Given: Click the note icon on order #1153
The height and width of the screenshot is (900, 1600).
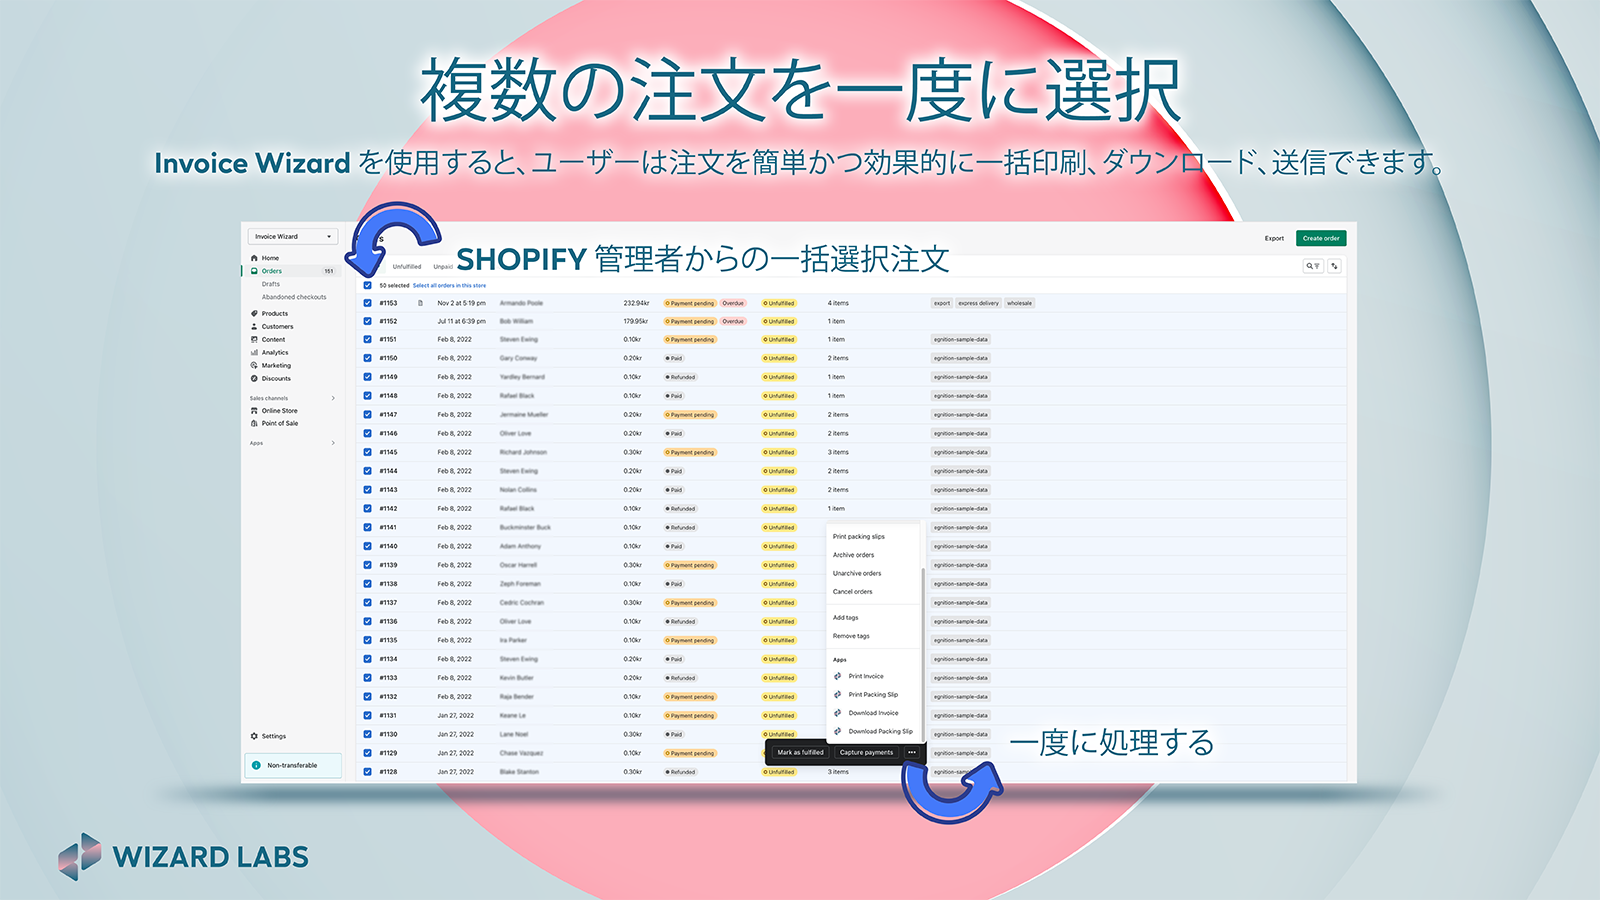Looking at the screenshot, I should click(x=420, y=303).
